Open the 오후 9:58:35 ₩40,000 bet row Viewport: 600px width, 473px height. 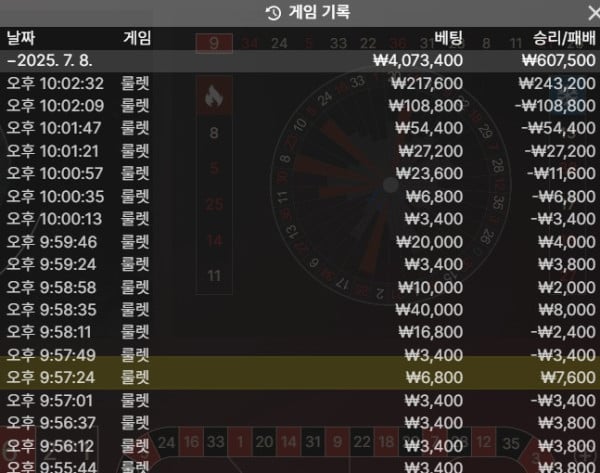[x=300, y=310]
